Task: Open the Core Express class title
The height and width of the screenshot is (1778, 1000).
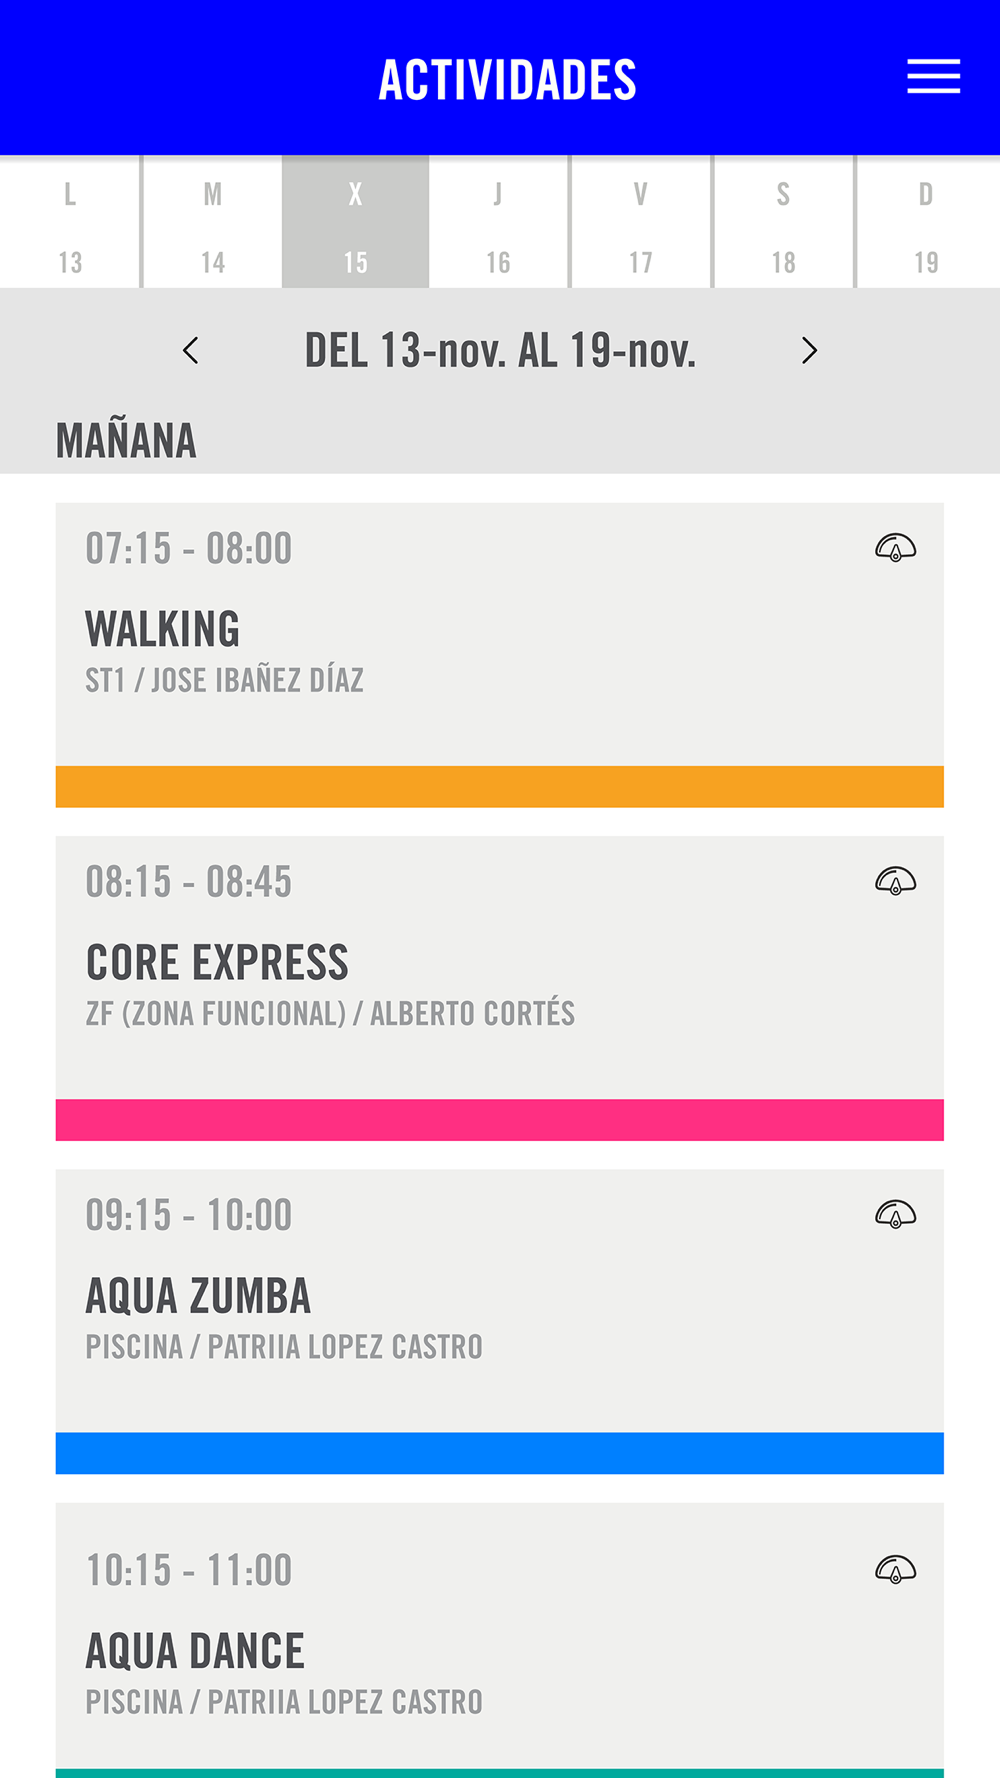Action: tap(217, 963)
